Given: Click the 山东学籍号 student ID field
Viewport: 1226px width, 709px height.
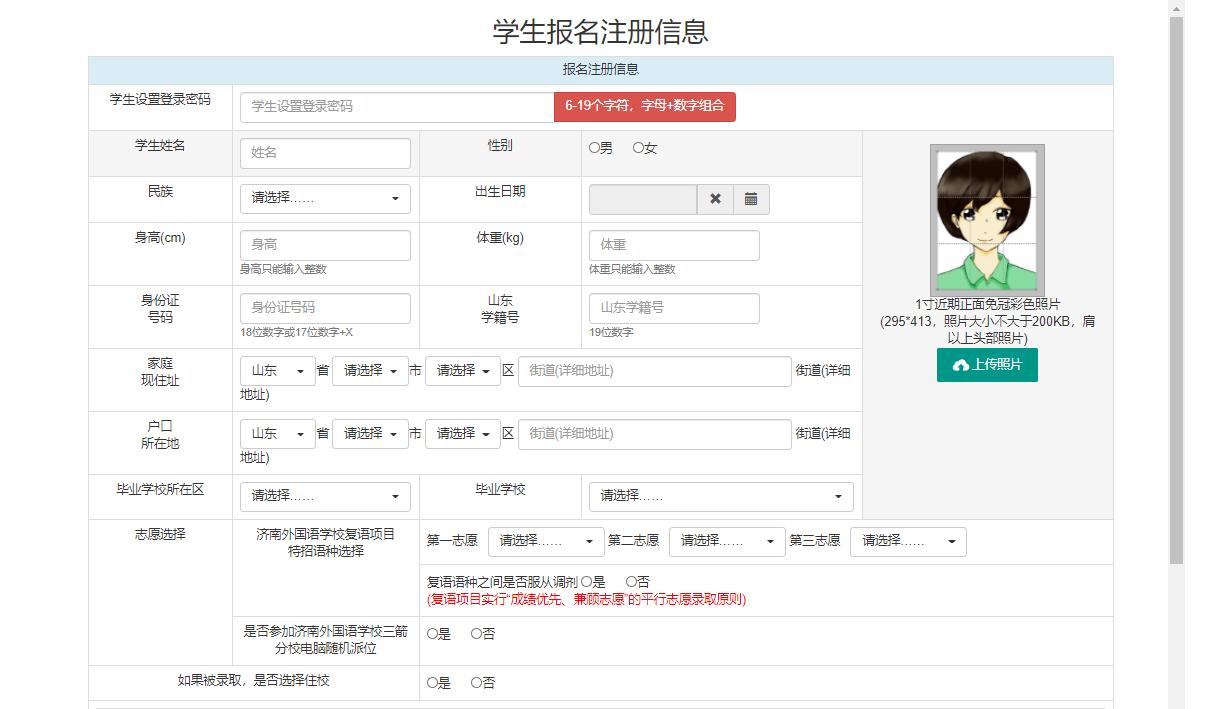Looking at the screenshot, I should [x=672, y=308].
